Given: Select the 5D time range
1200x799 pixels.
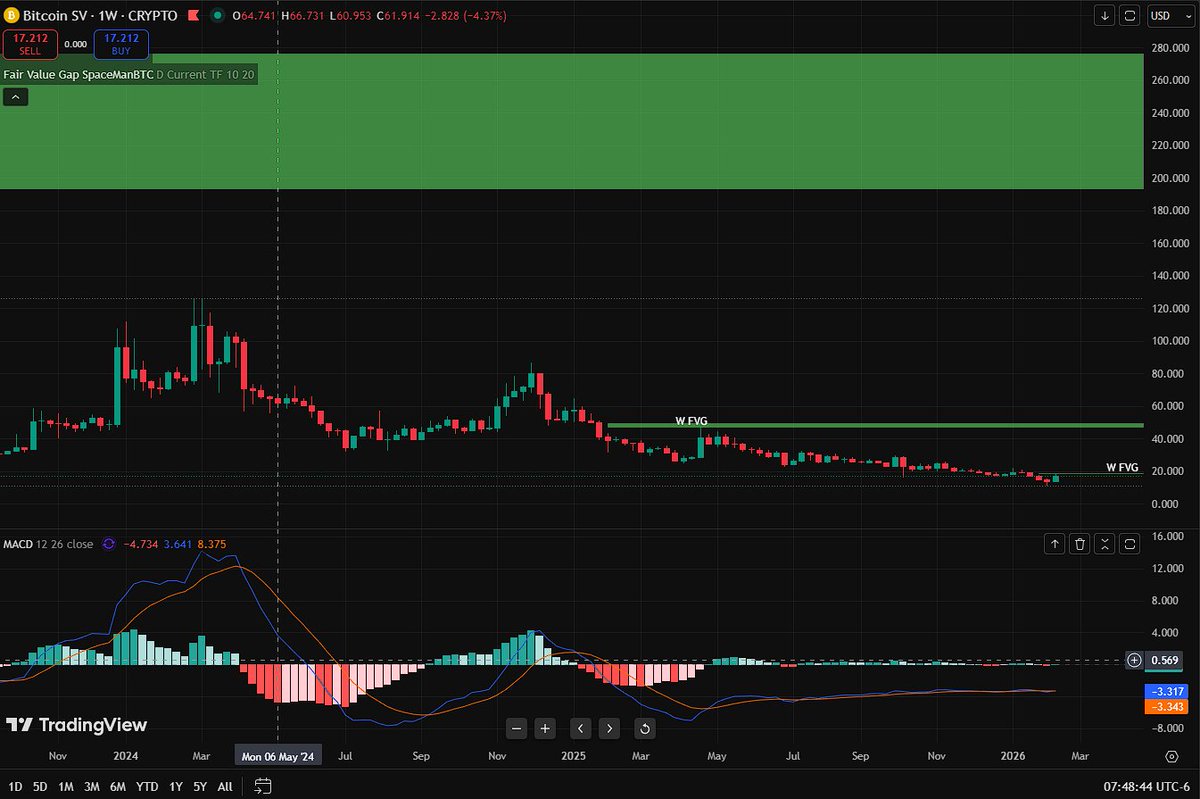Looking at the screenshot, I should coord(40,787).
